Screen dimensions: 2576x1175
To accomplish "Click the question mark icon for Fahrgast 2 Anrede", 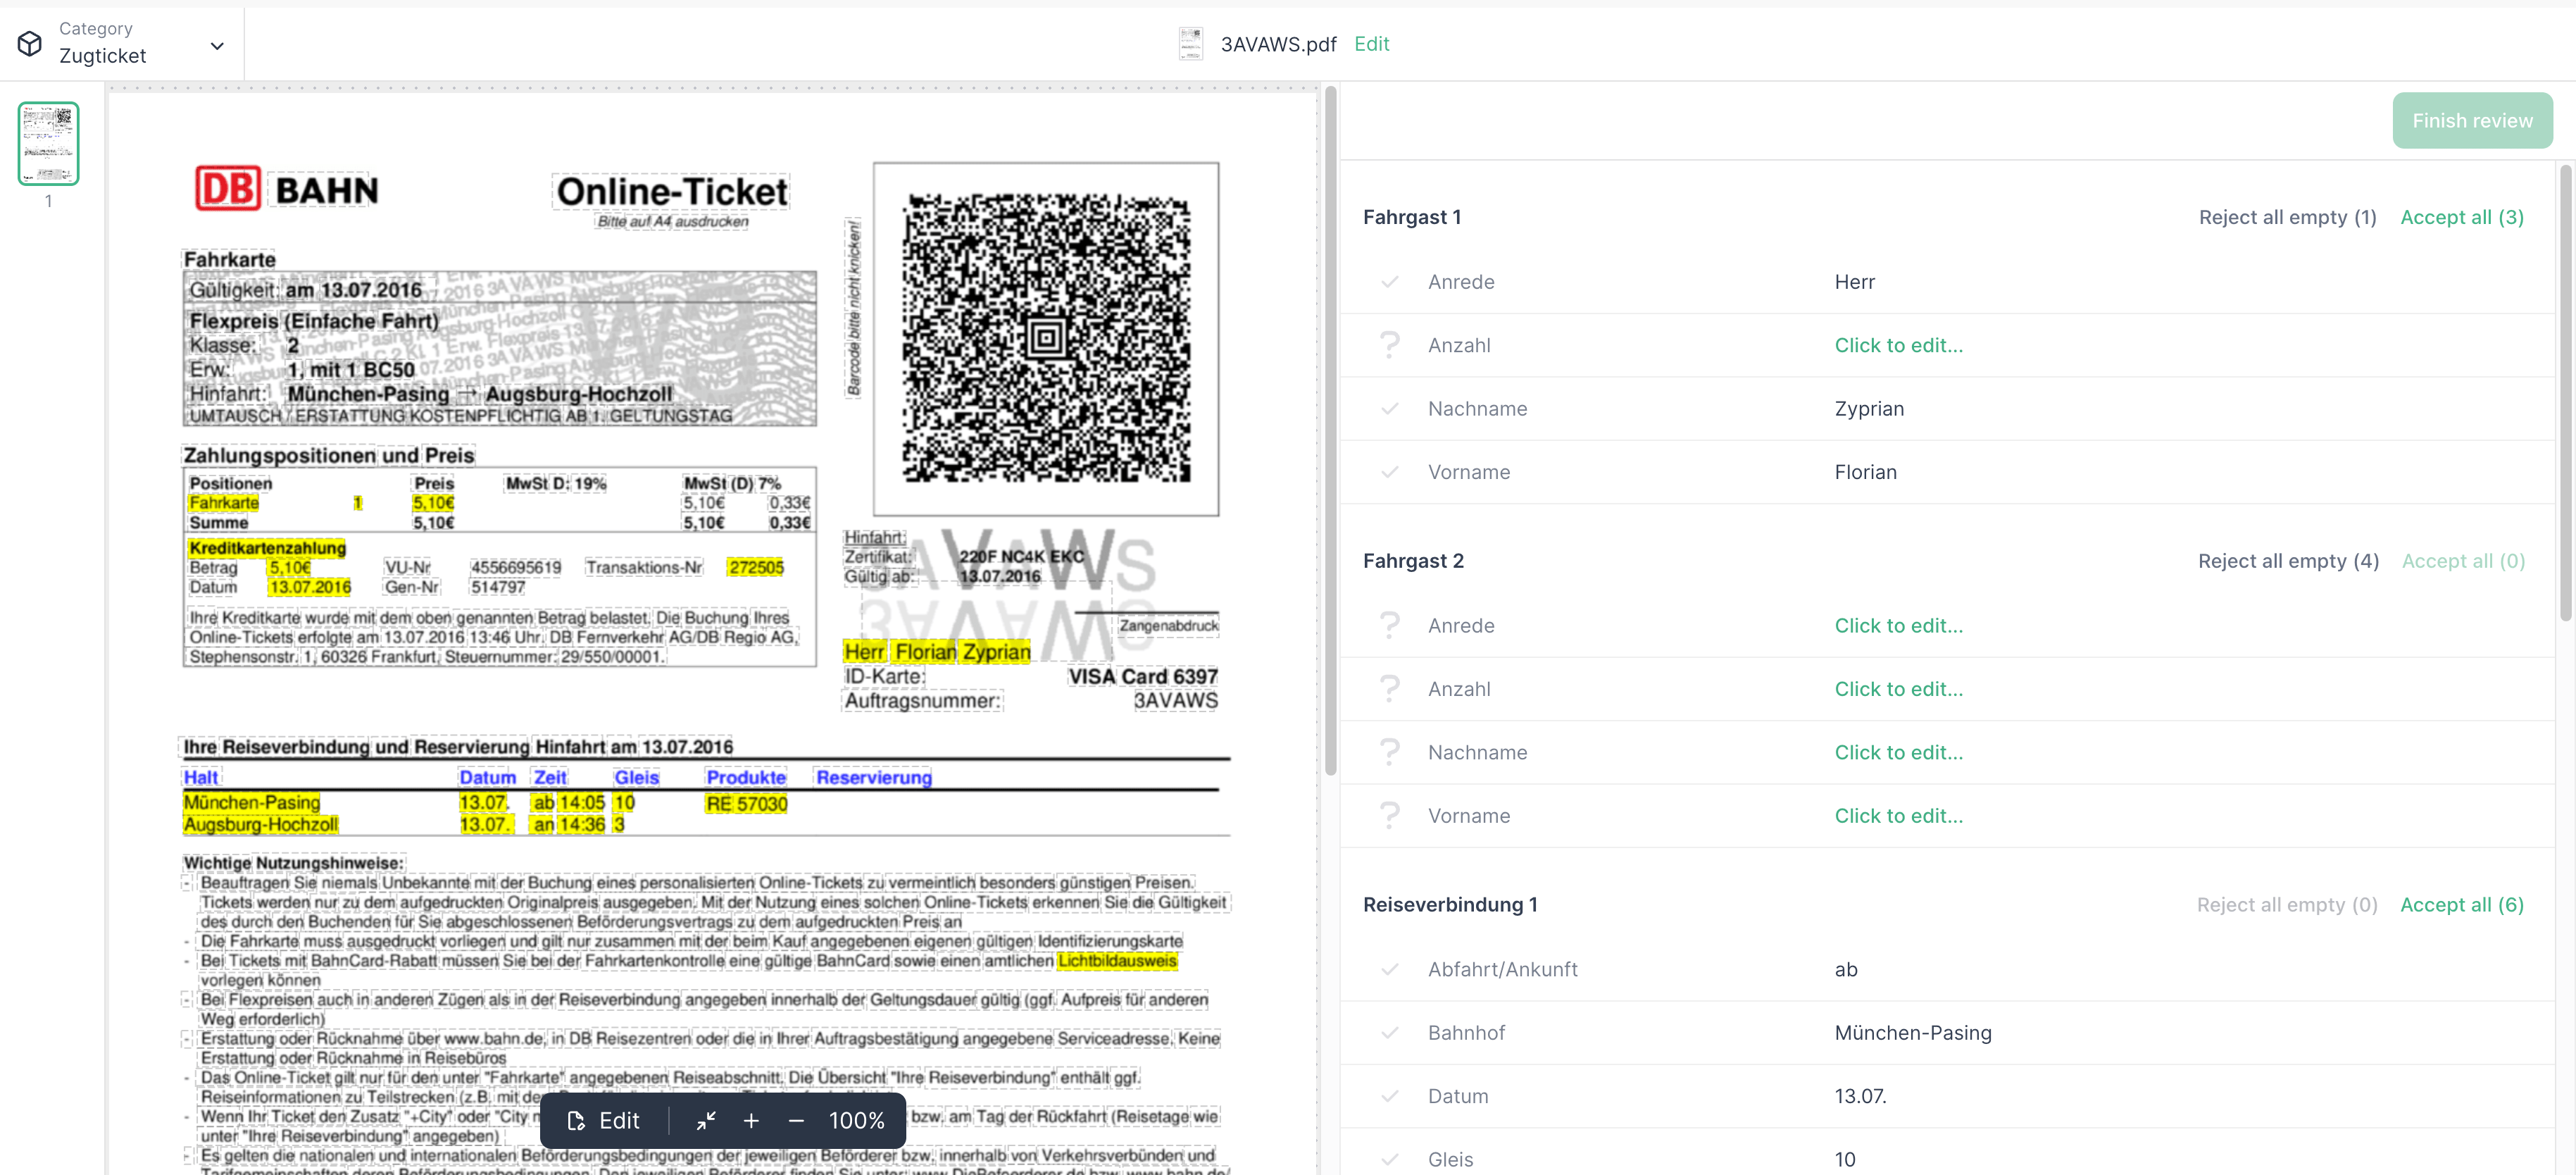I will click(x=1389, y=626).
